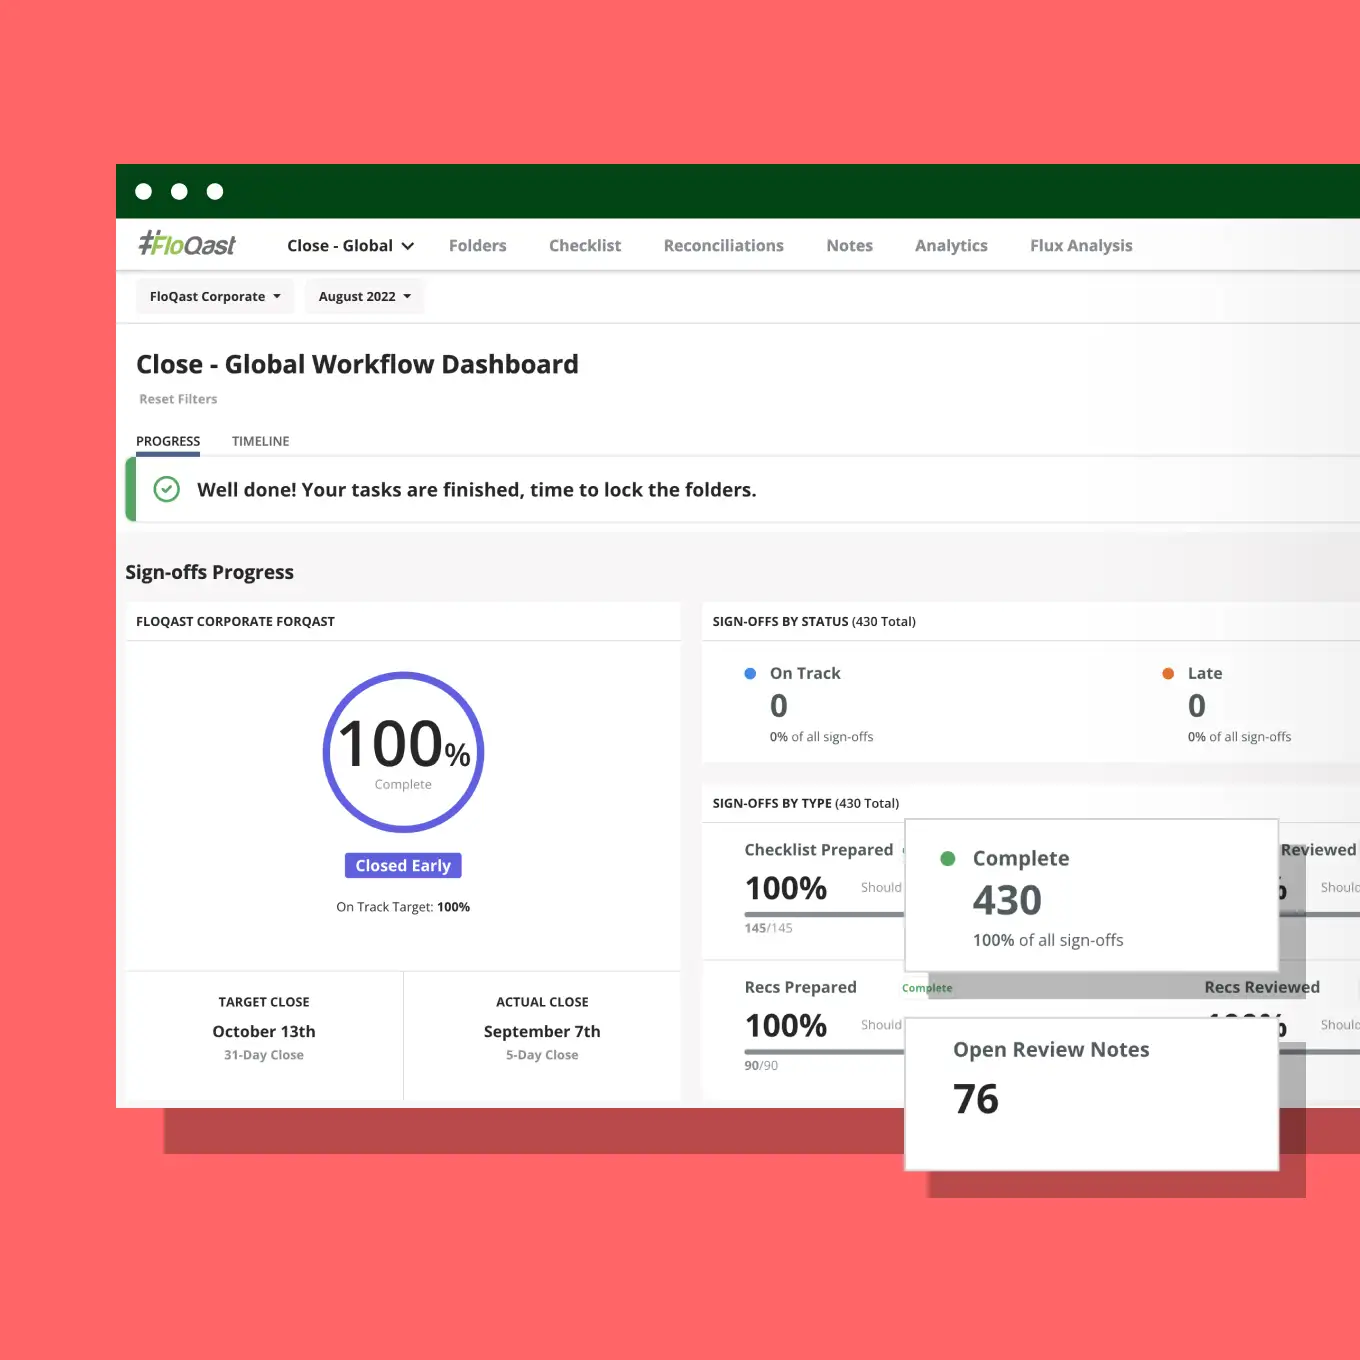Click the Late orange status dot

1168,674
